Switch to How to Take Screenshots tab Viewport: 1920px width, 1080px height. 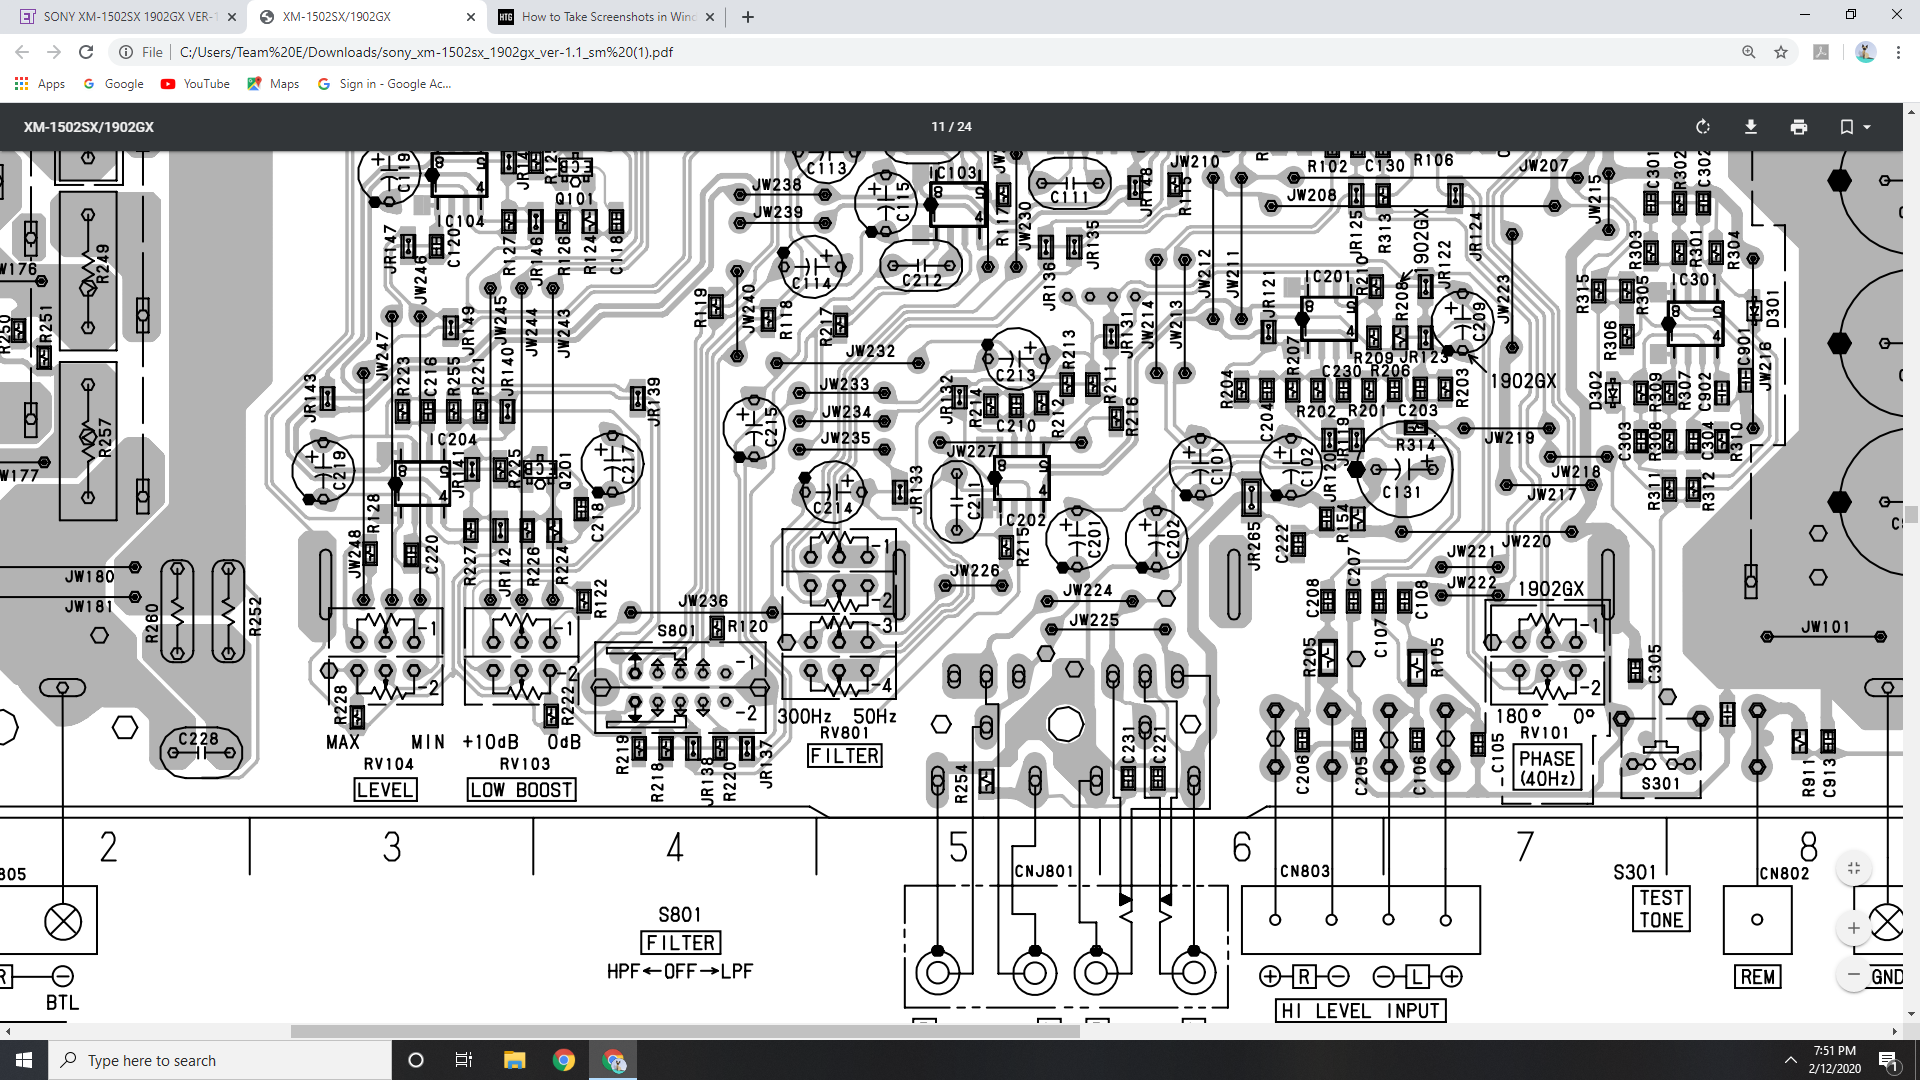click(606, 17)
